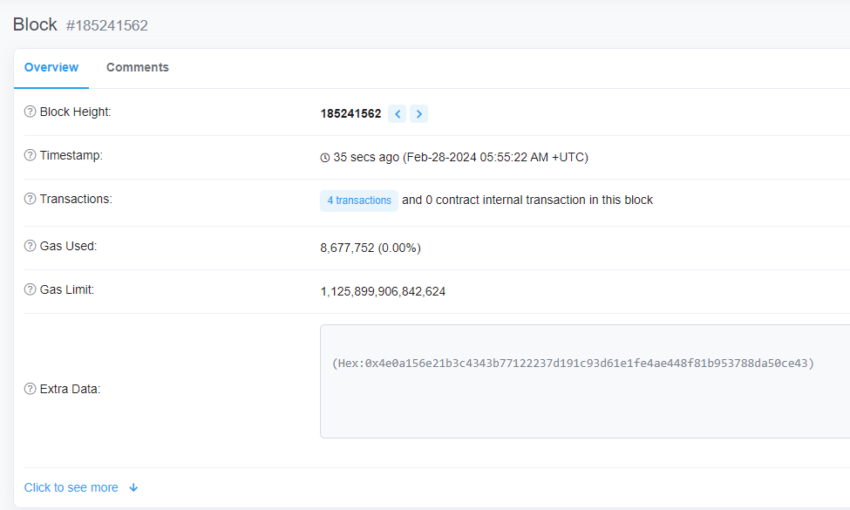
Task: Go to the next block arrow
Action: point(419,114)
